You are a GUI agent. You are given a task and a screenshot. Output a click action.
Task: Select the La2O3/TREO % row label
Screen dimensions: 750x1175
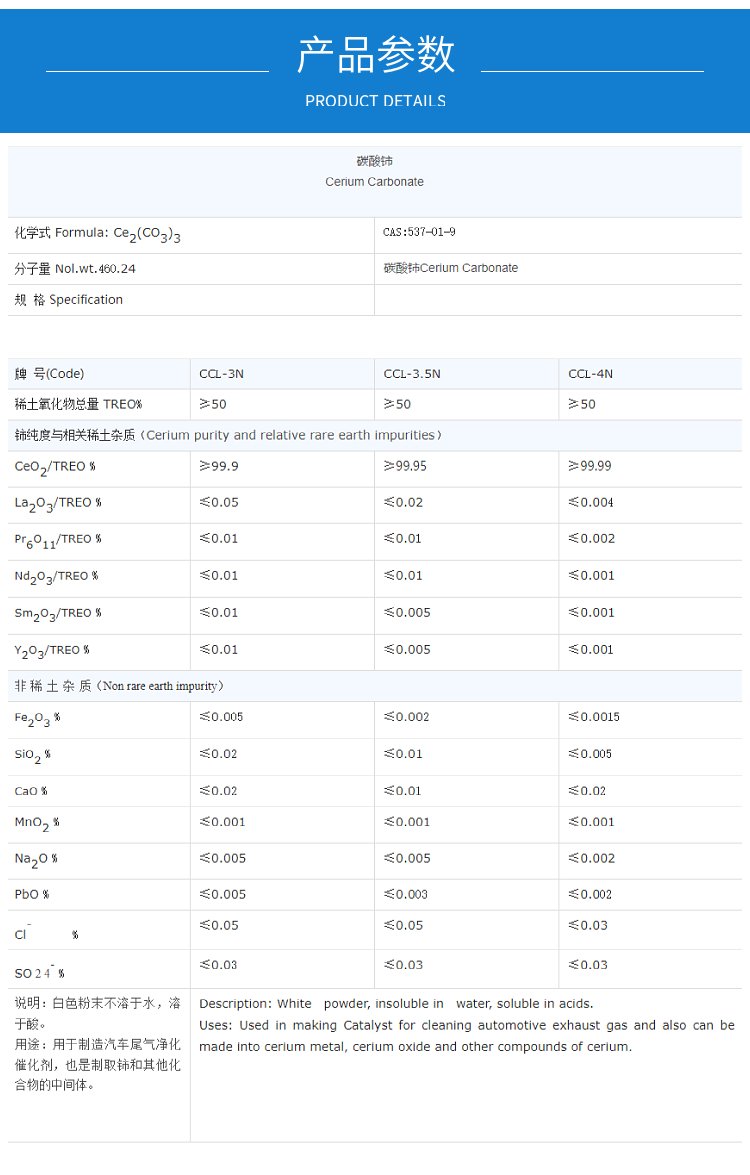[57, 504]
